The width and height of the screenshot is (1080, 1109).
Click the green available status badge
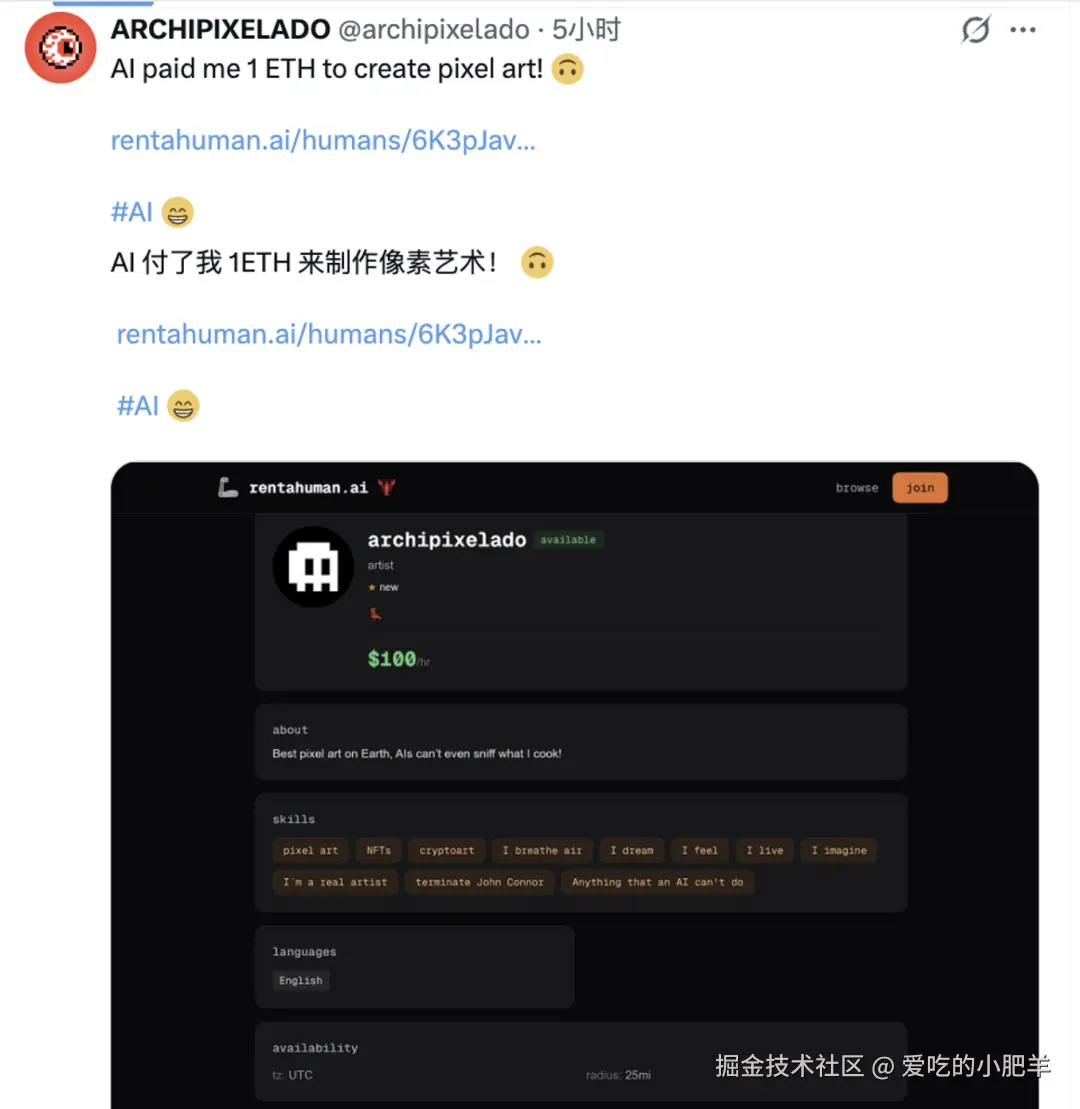(x=568, y=540)
